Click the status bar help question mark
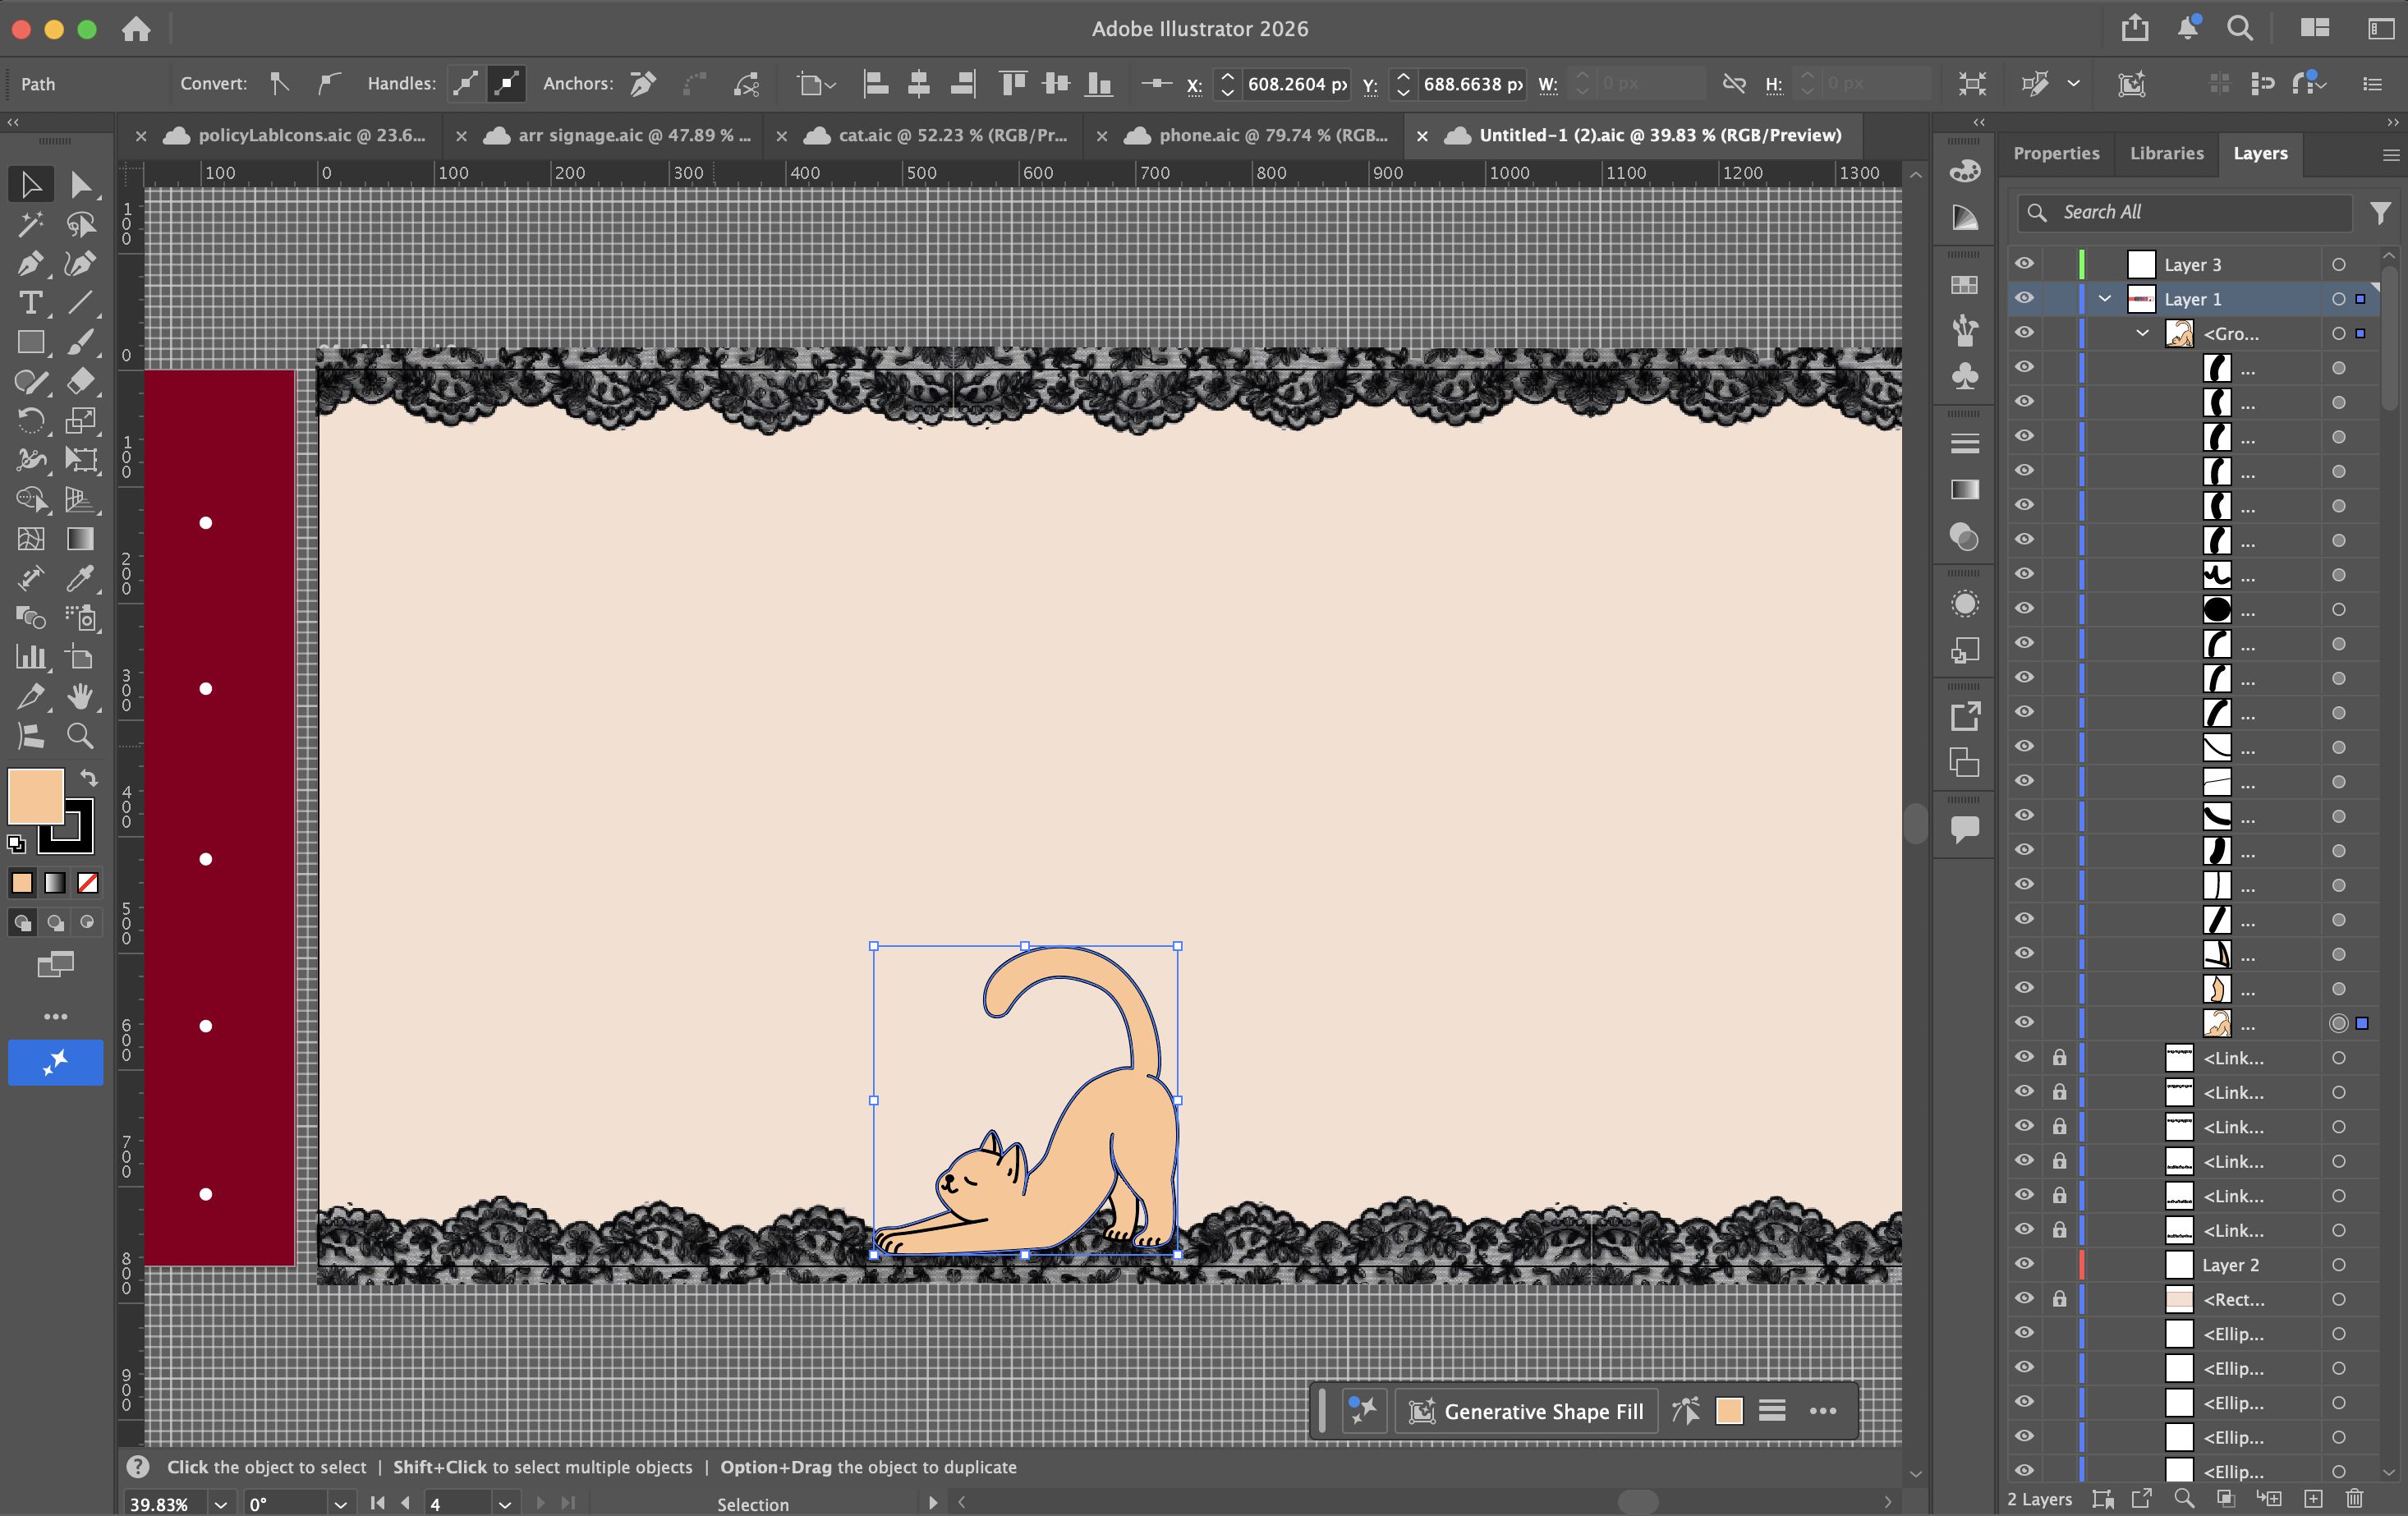 (x=138, y=1466)
